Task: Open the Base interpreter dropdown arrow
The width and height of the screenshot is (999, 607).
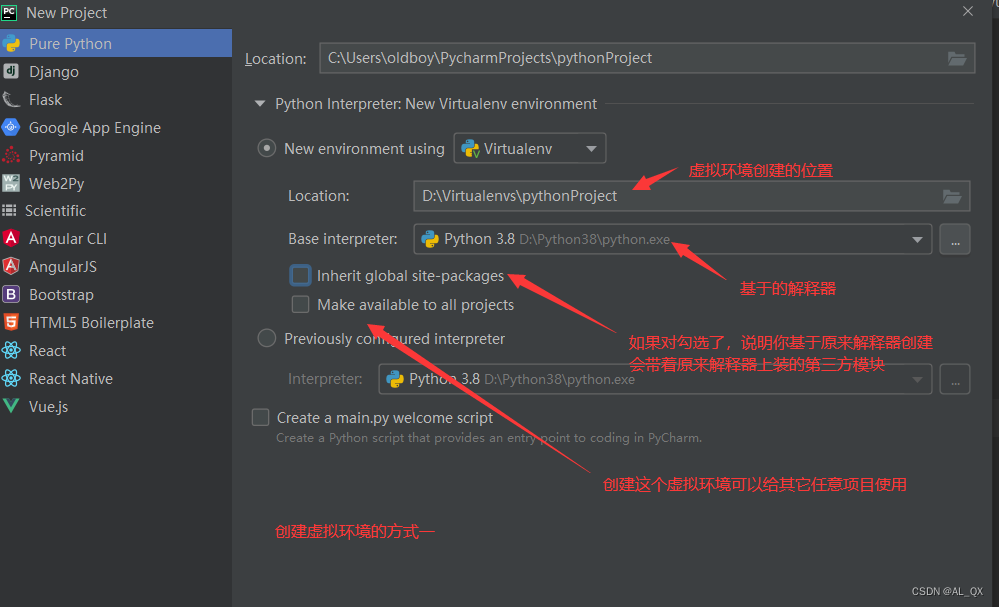Action: click(x=917, y=239)
